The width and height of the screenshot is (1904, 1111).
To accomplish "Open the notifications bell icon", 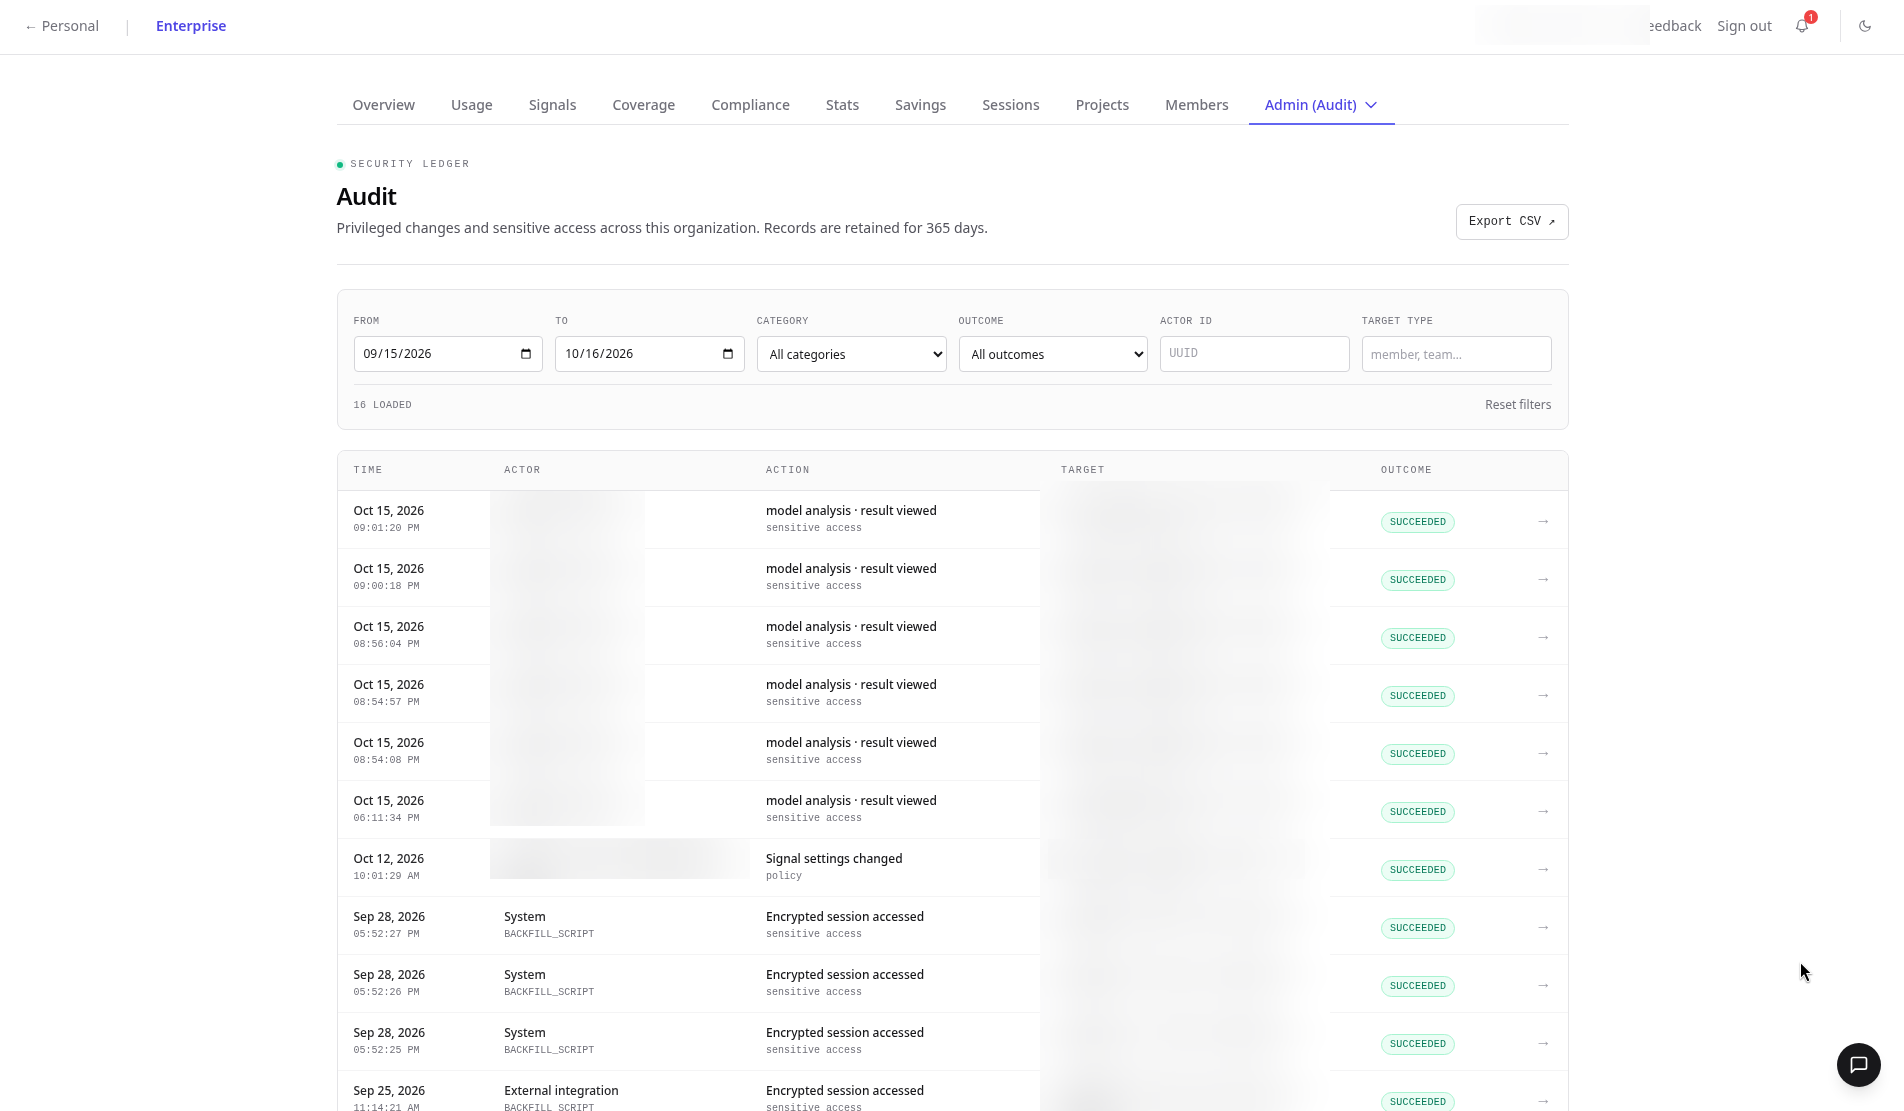I will click(x=1802, y=26).
